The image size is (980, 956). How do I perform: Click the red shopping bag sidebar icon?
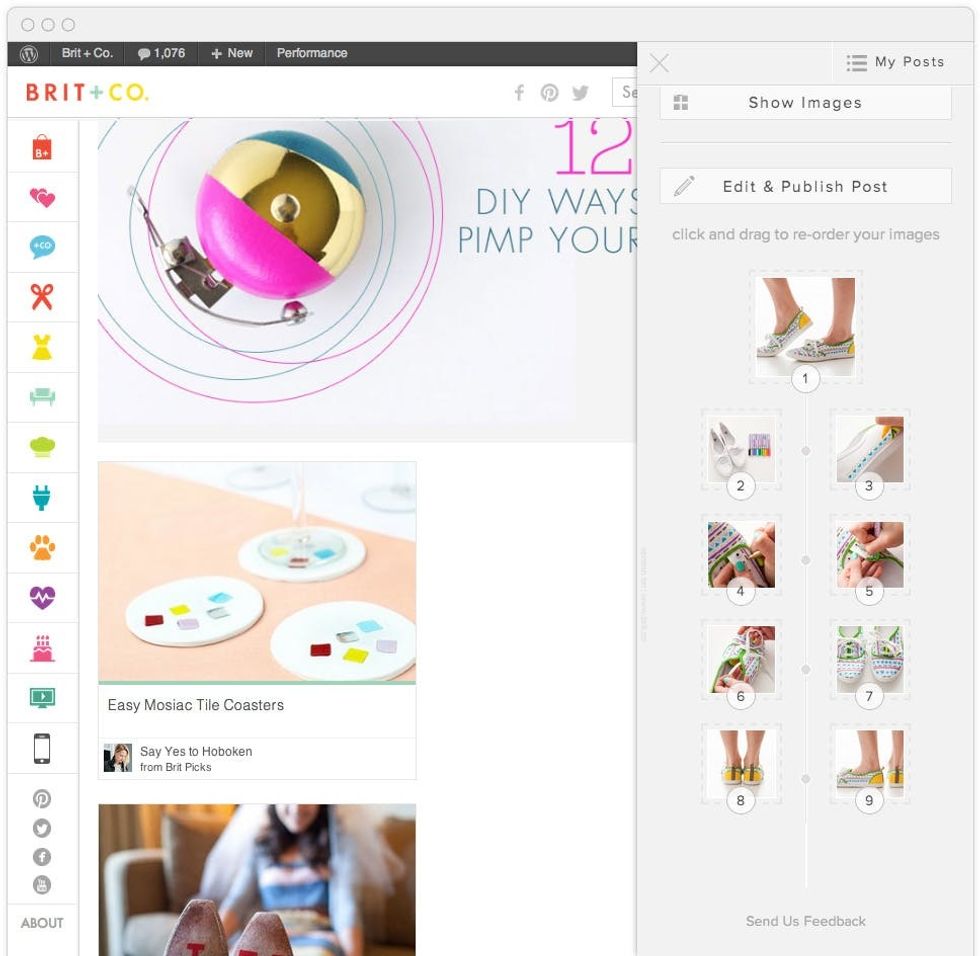point(42,147)
